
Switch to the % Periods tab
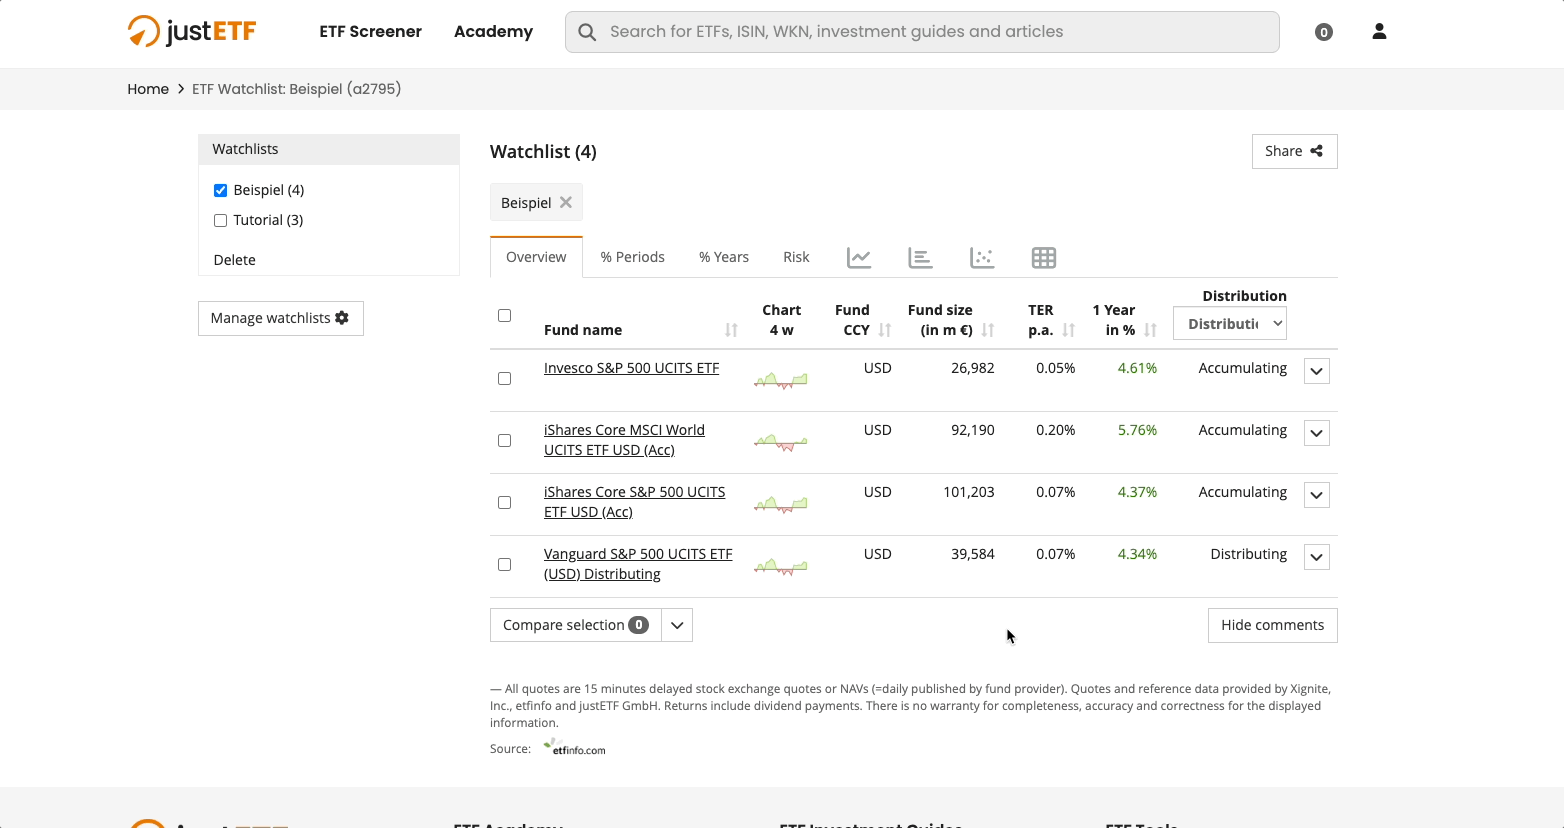632,257
